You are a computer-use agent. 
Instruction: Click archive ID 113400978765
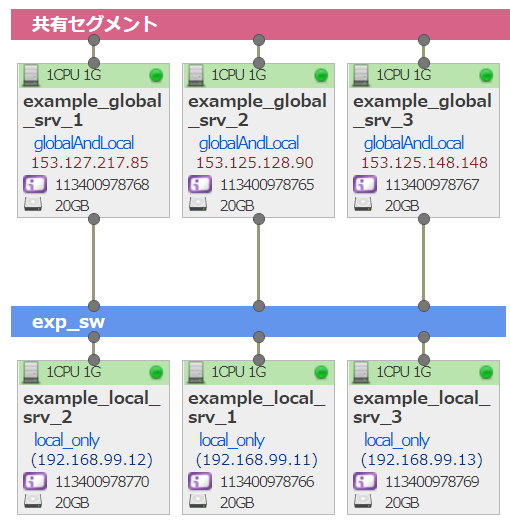(267, 185)
